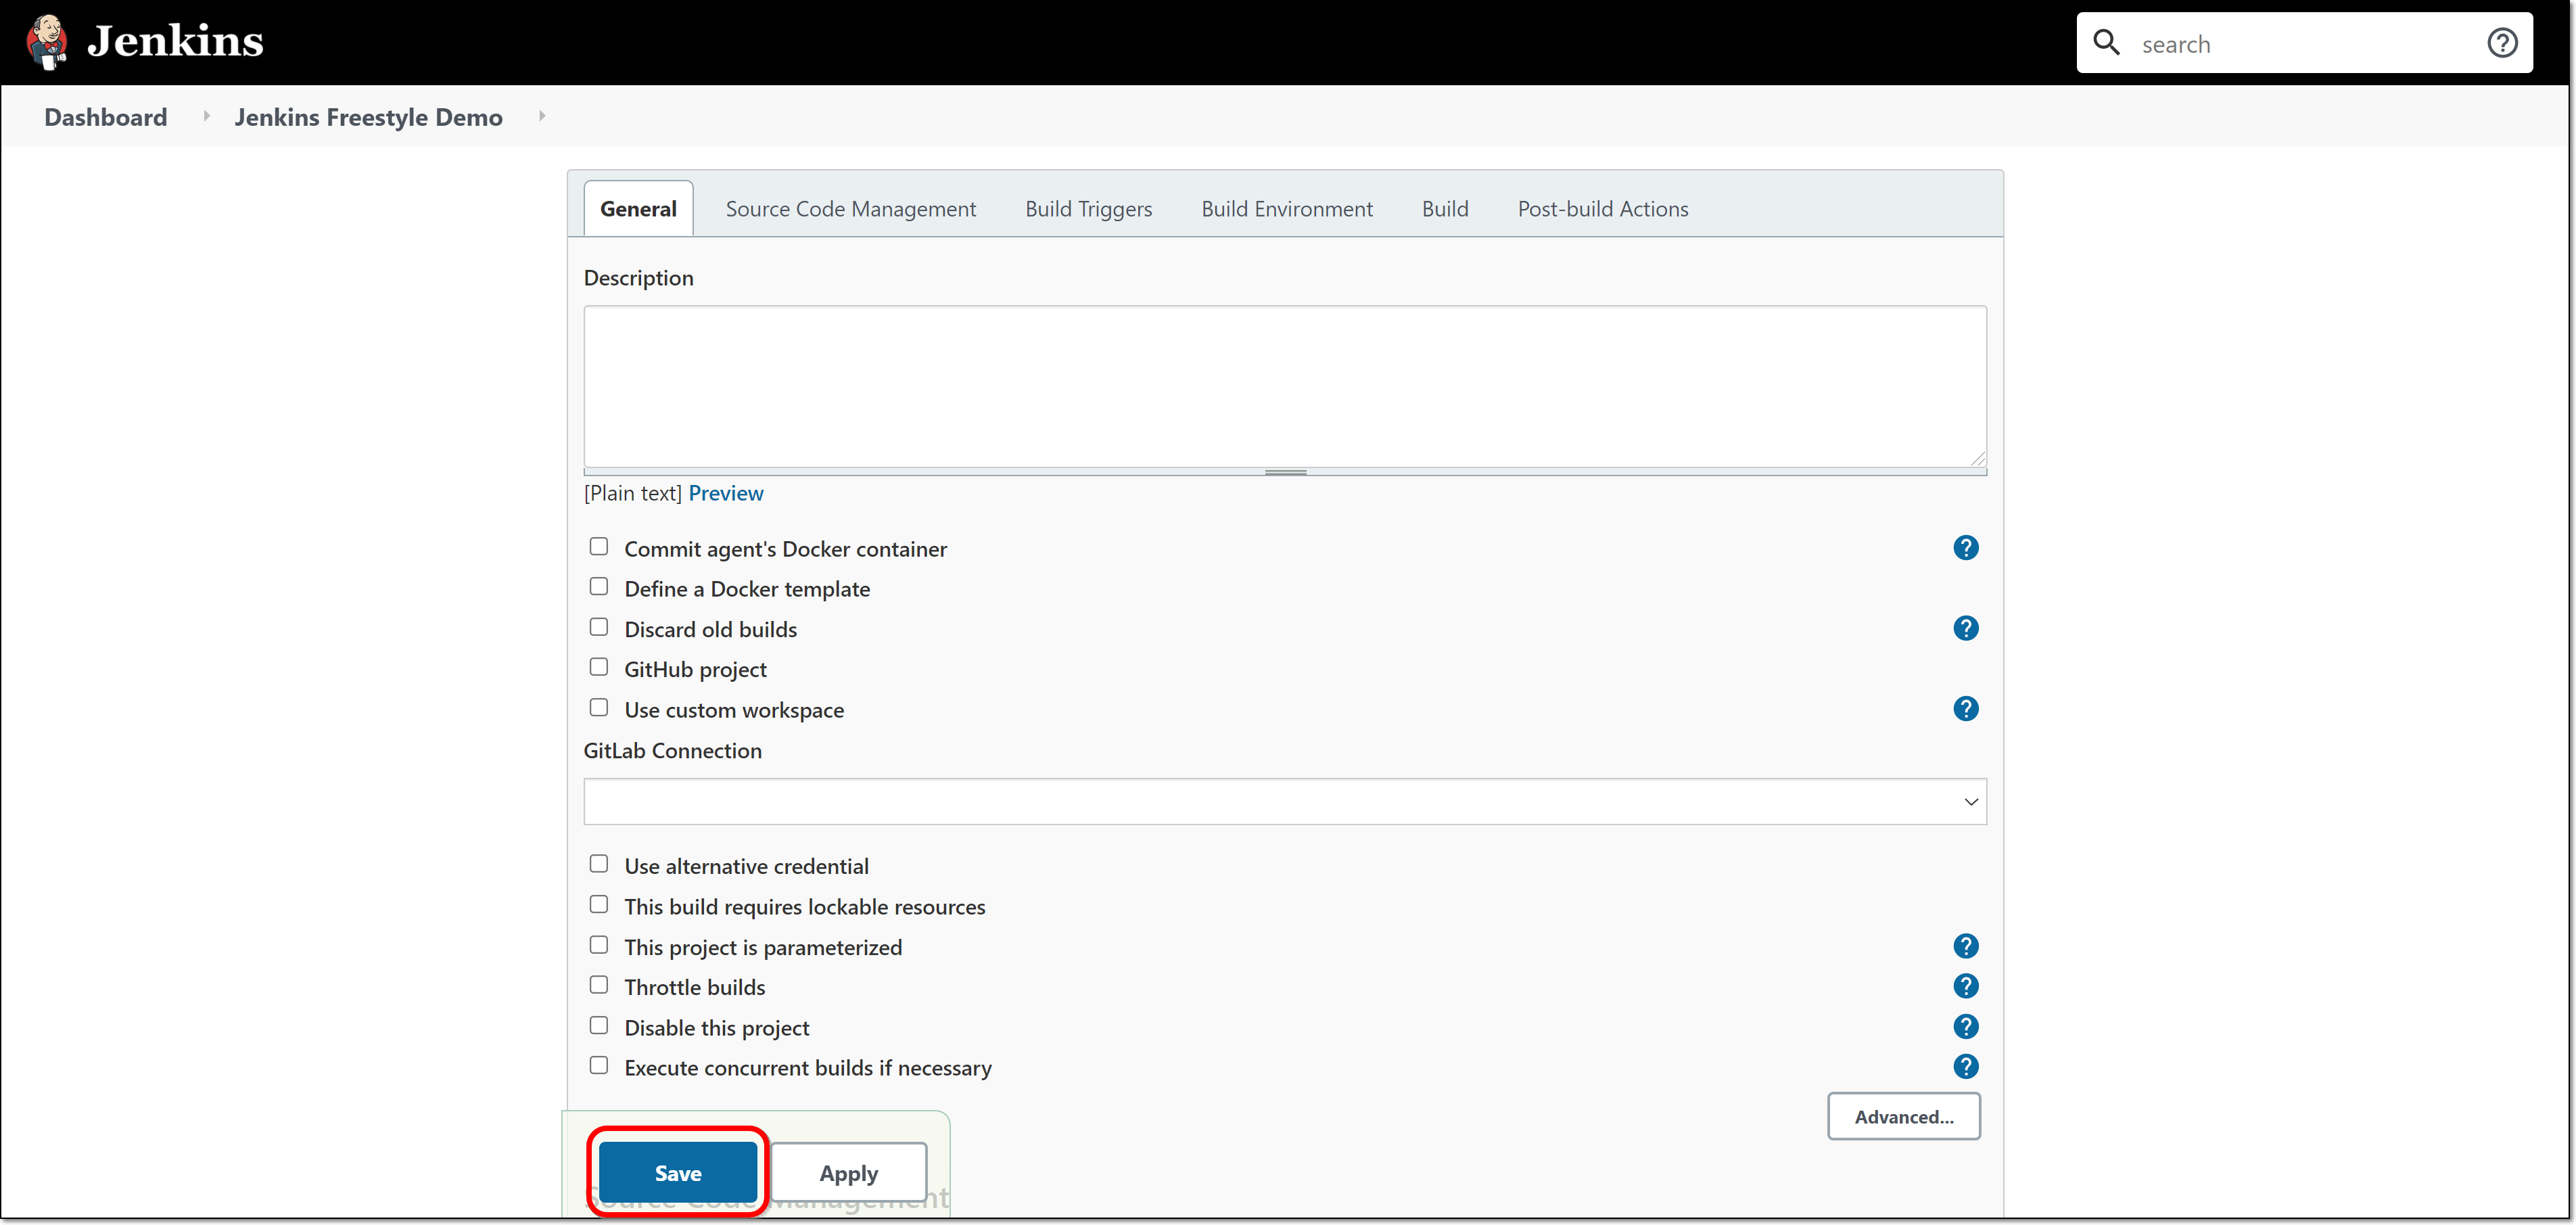Go to the Build Triggers tab

(x=1088, y=209)
